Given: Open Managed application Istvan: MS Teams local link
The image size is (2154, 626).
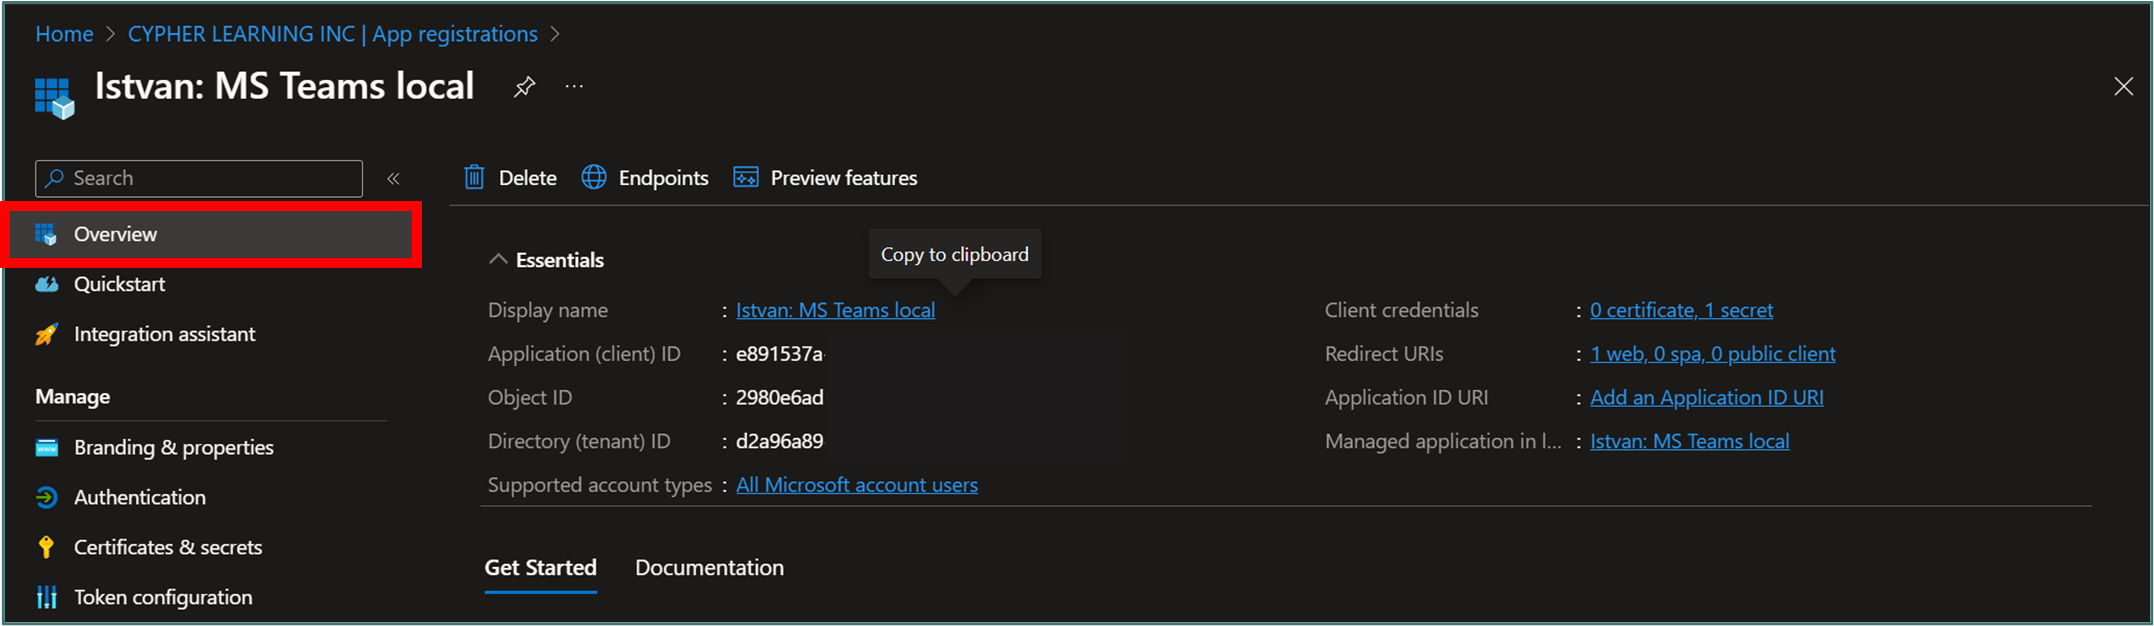Looking at the screenshot, I should (x=1689, y=441).
